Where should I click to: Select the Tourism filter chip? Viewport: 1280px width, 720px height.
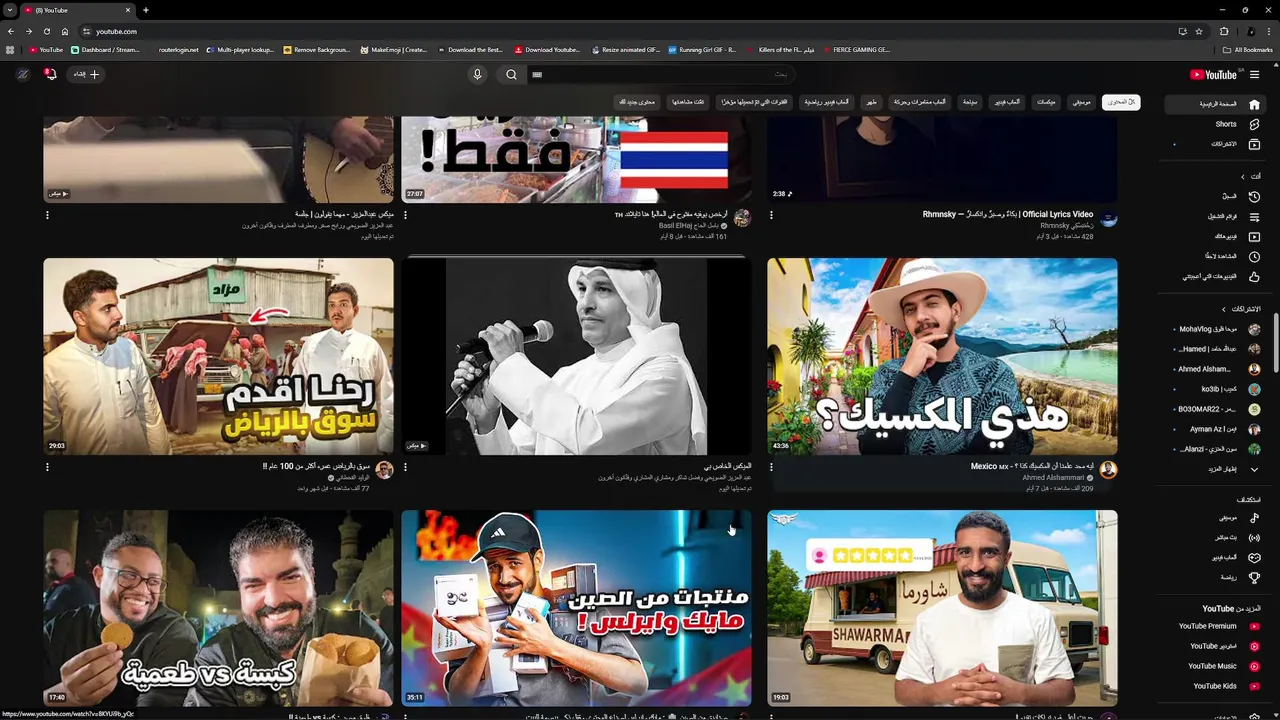click(x=970, y=102)
